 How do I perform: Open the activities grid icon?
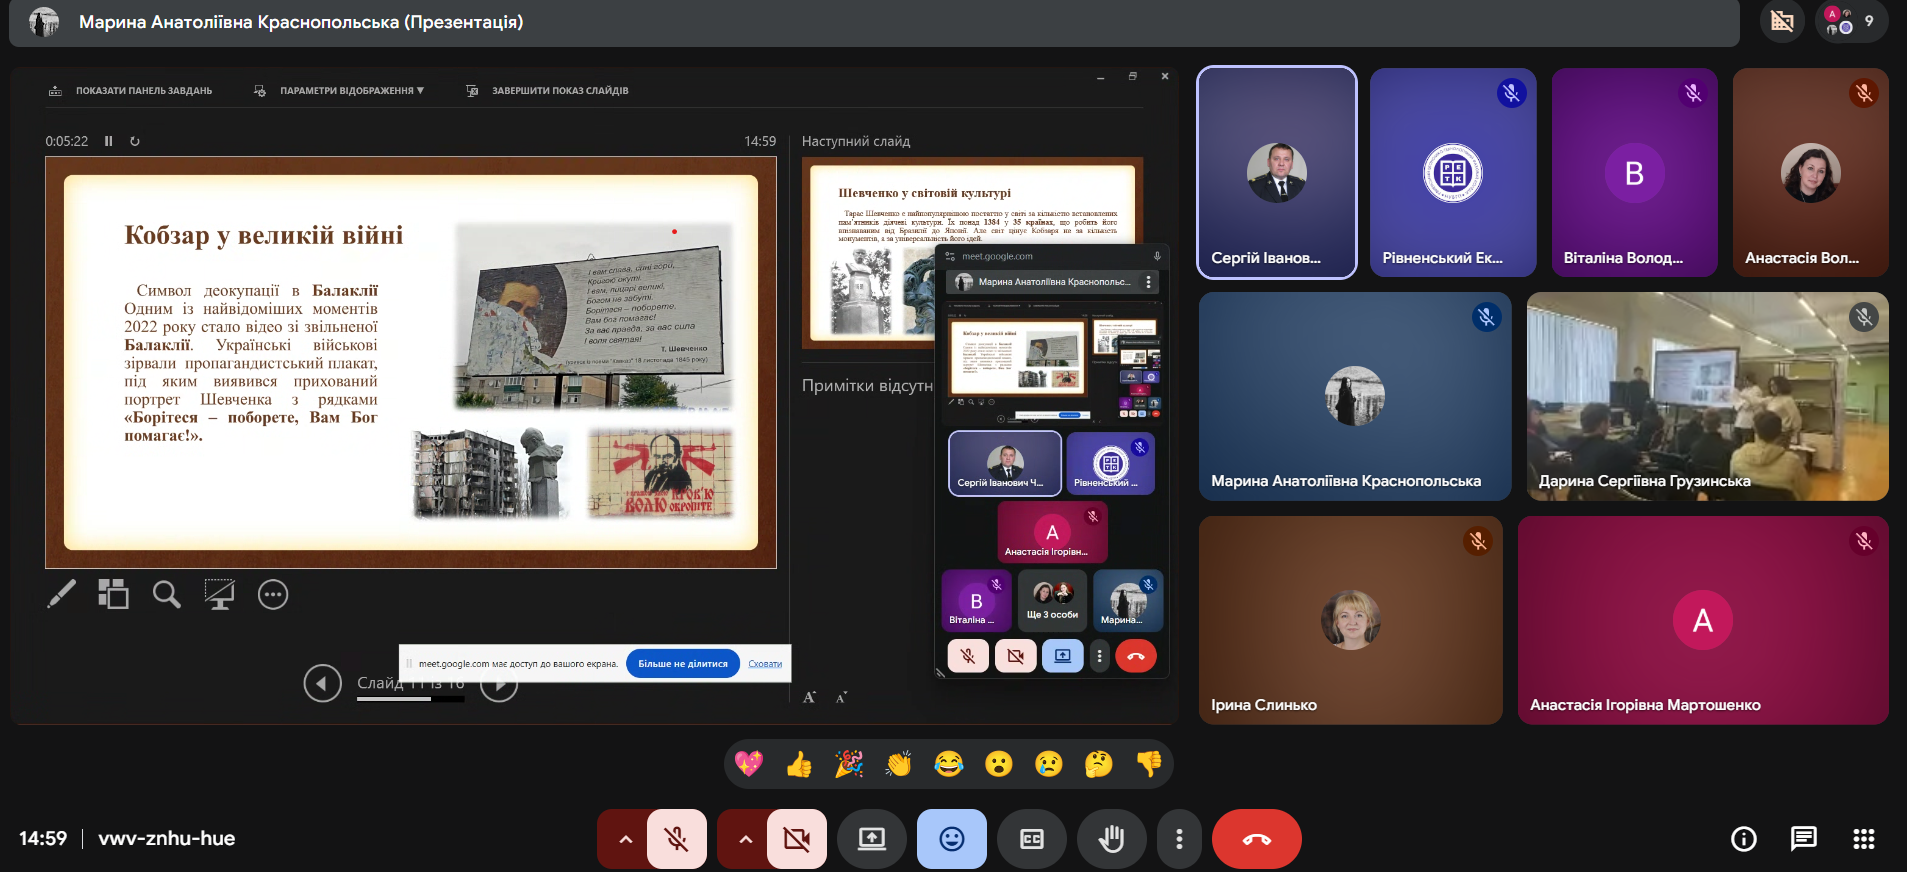[1863, 839]
